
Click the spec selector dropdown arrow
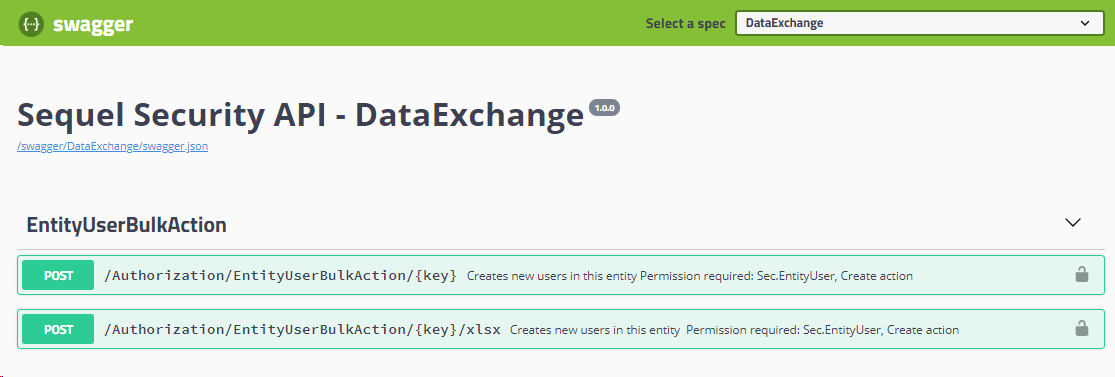(1085, 23)
